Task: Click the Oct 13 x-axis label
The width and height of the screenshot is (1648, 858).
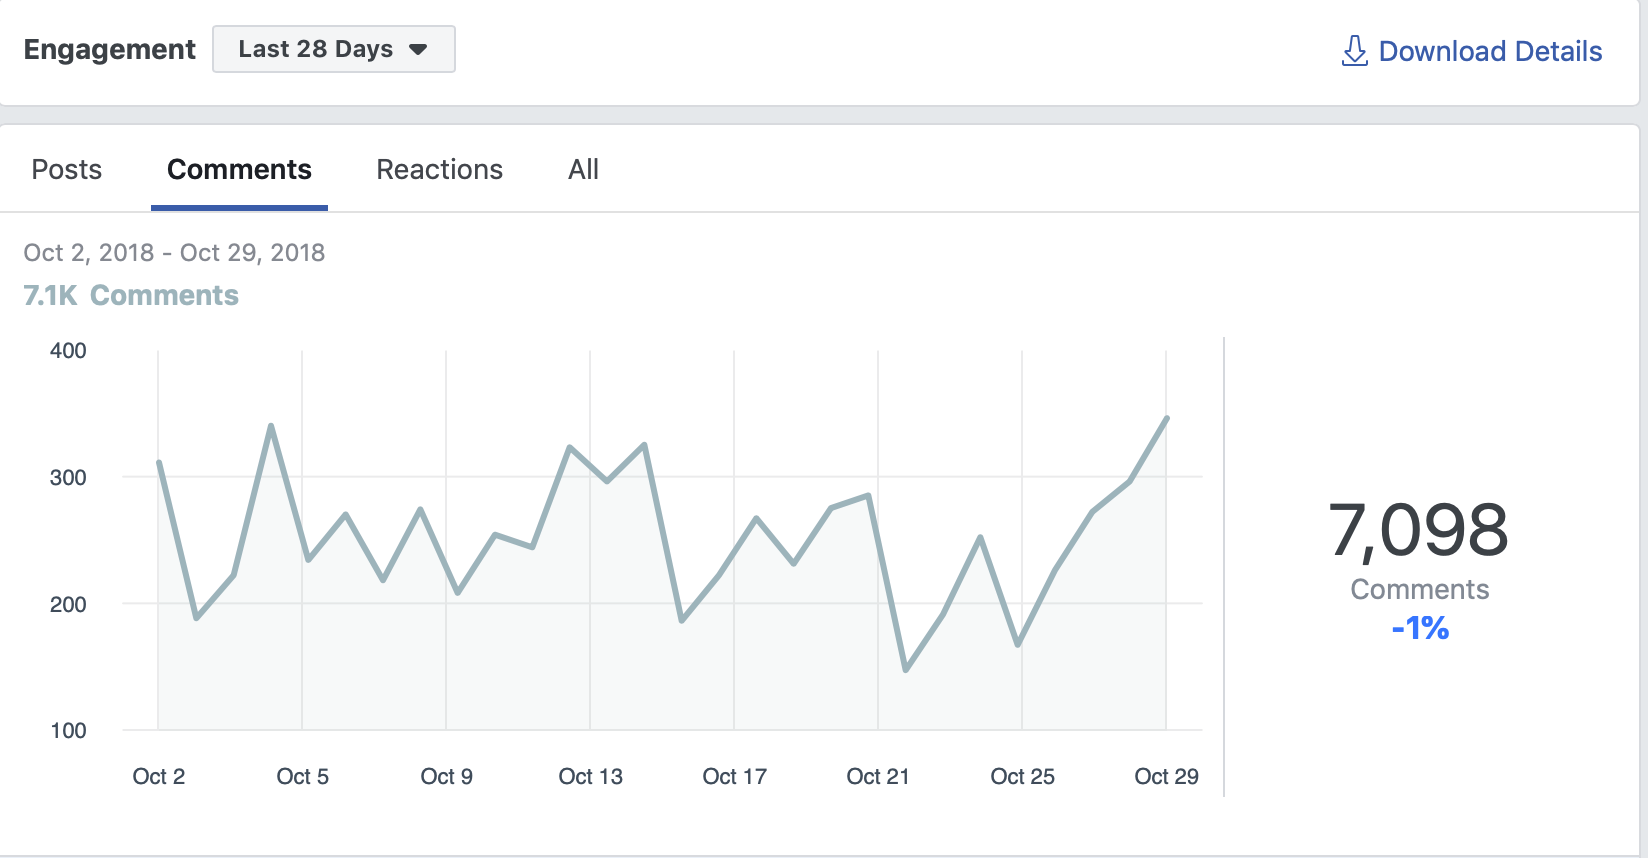Action: coord(590,776)
